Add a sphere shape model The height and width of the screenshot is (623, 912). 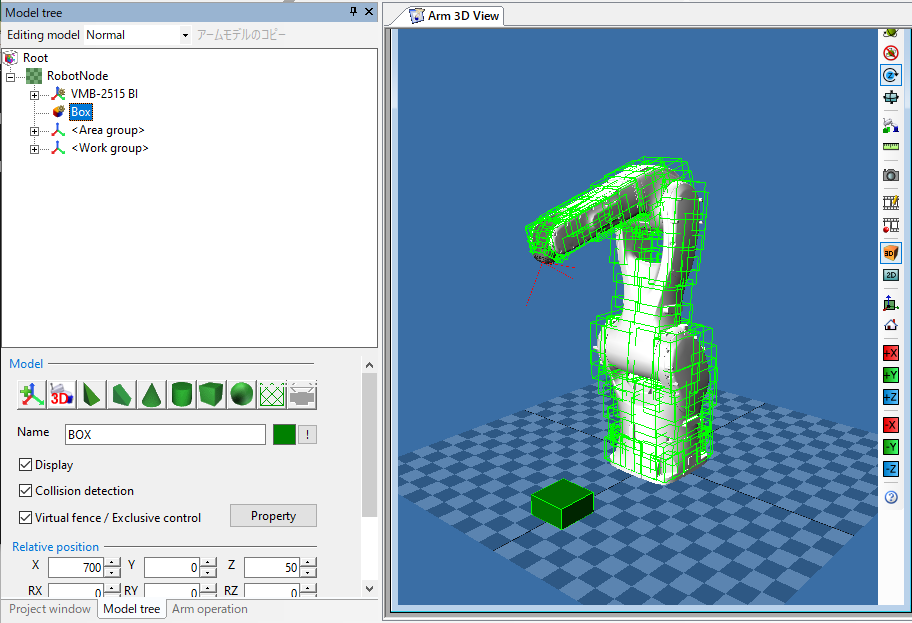241,394
